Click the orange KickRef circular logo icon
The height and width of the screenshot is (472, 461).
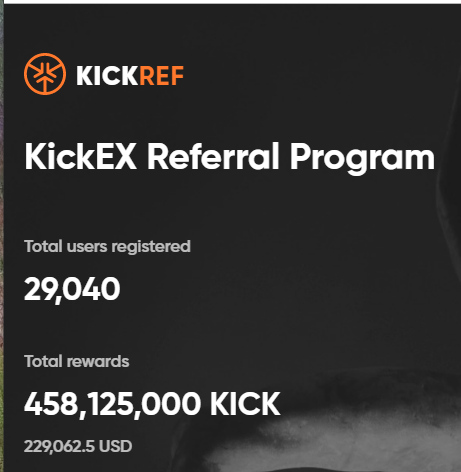[x=45, y=74]
